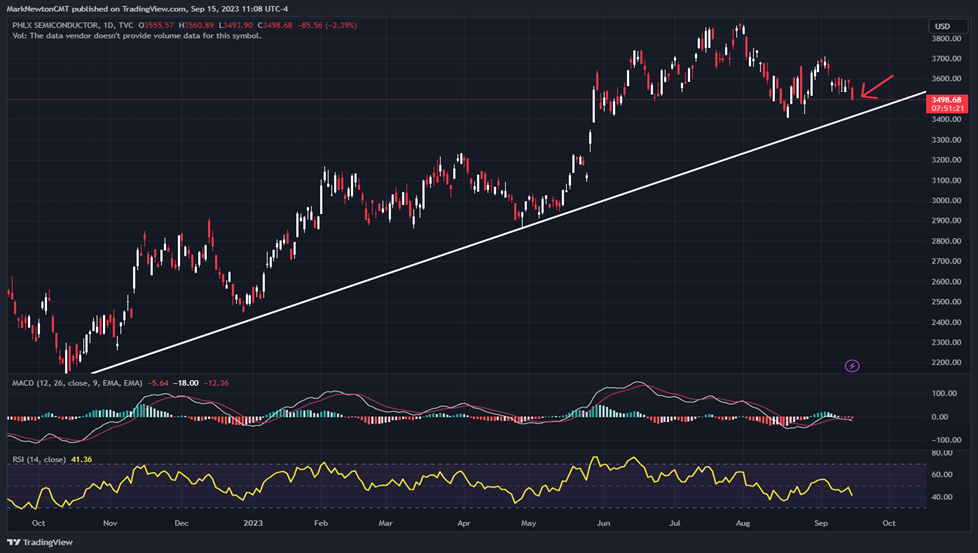This screenshot has height=553, width=978.
Task: Click the 2600.00 price axis label
Action: point(946,282)
